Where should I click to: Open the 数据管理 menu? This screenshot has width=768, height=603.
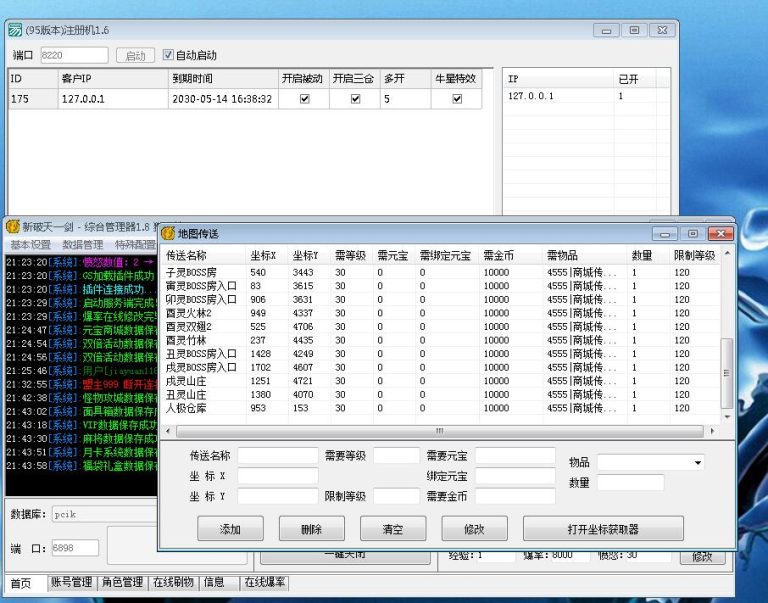[x=82, y=245]
